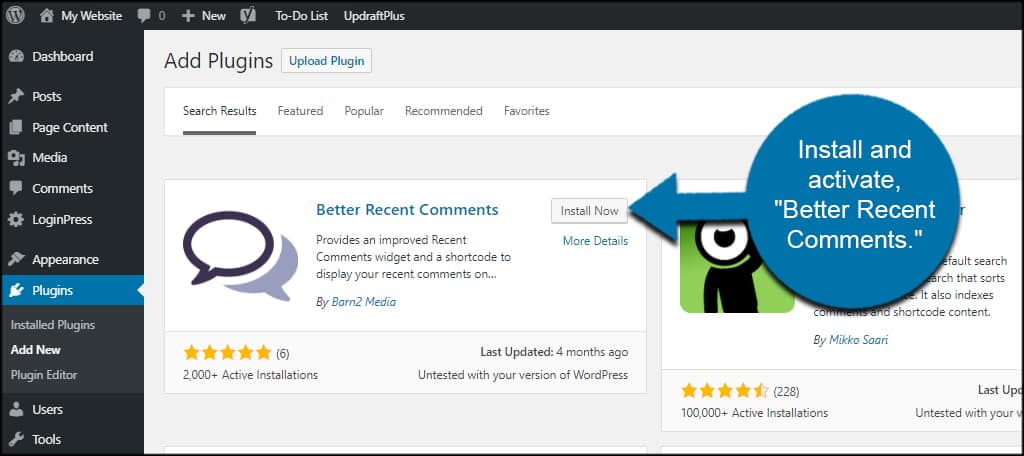The height and width of the screenshot is (456, 1024).
Task: Click the Media icon in sidebar
Action: tap(16, 158)
